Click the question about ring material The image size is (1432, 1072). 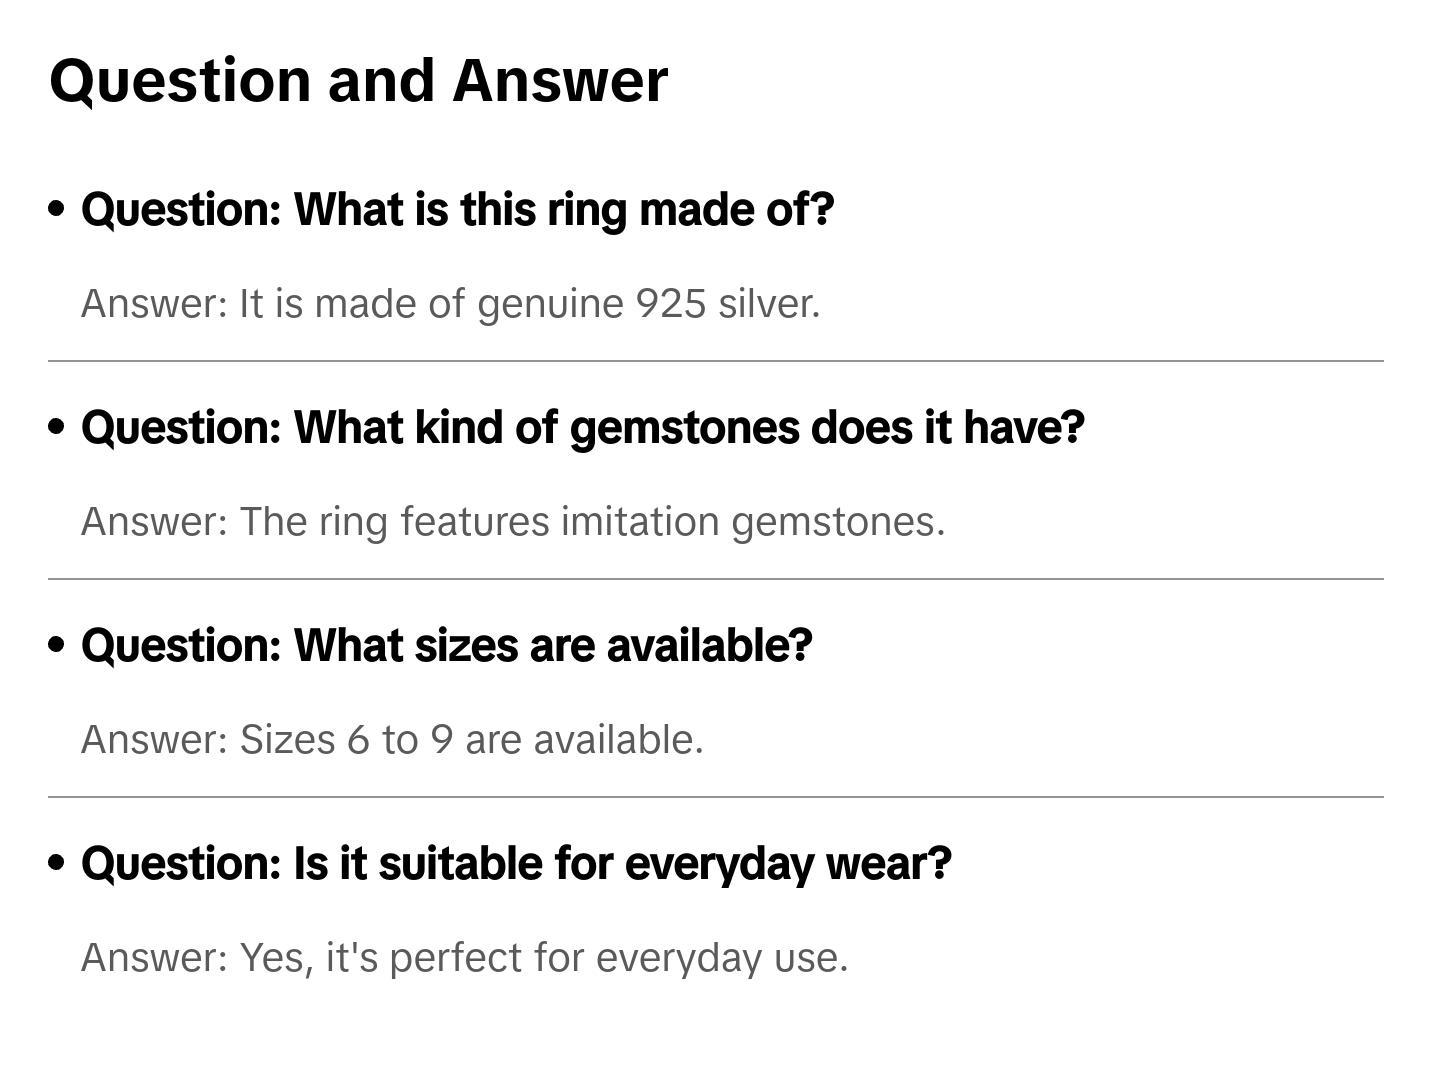pyautogui.click(x=457, y=210)
